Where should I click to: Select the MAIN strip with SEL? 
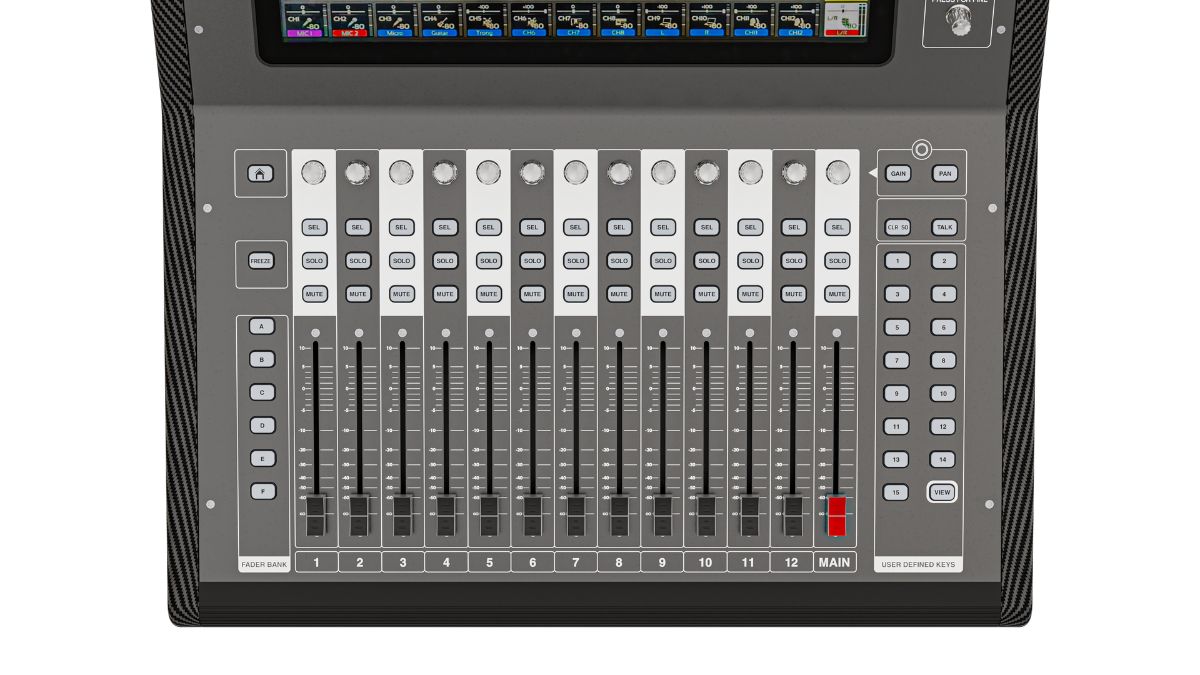(x=838, y=227)
